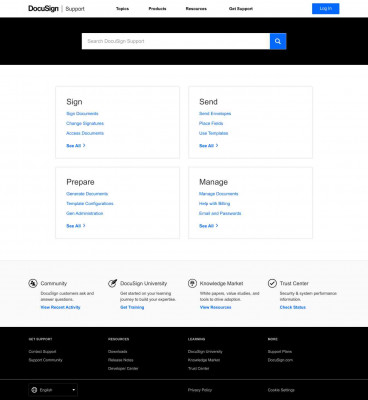The image size is (368, 400).
Task: Open the Manage Documents link
Action: click(x=219, y=194)
